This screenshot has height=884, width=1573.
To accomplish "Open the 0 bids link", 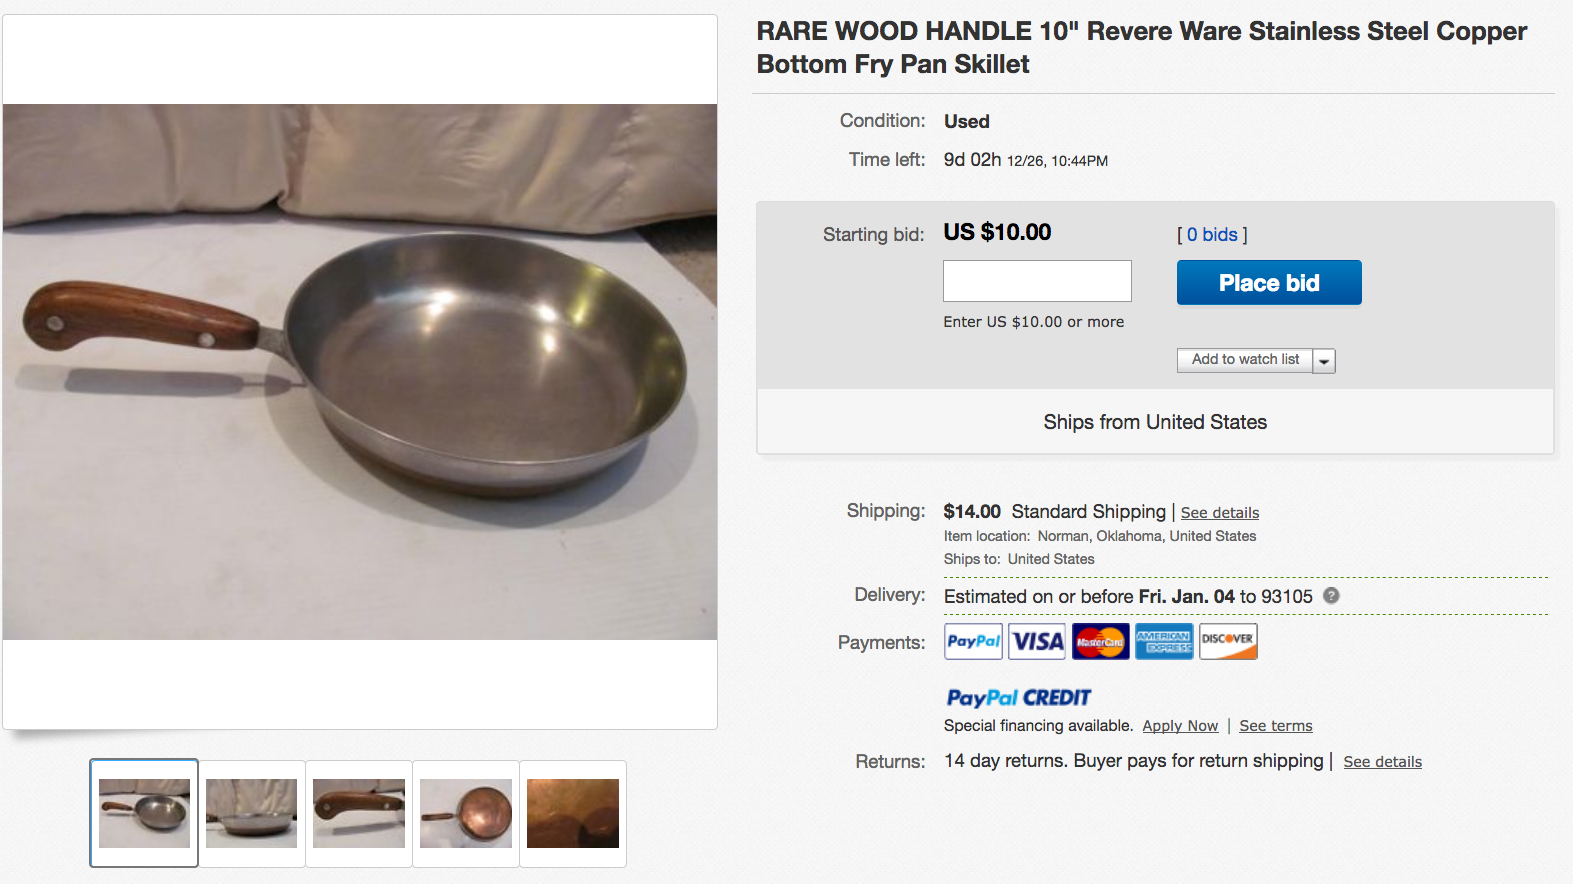I will [1210, 234].
